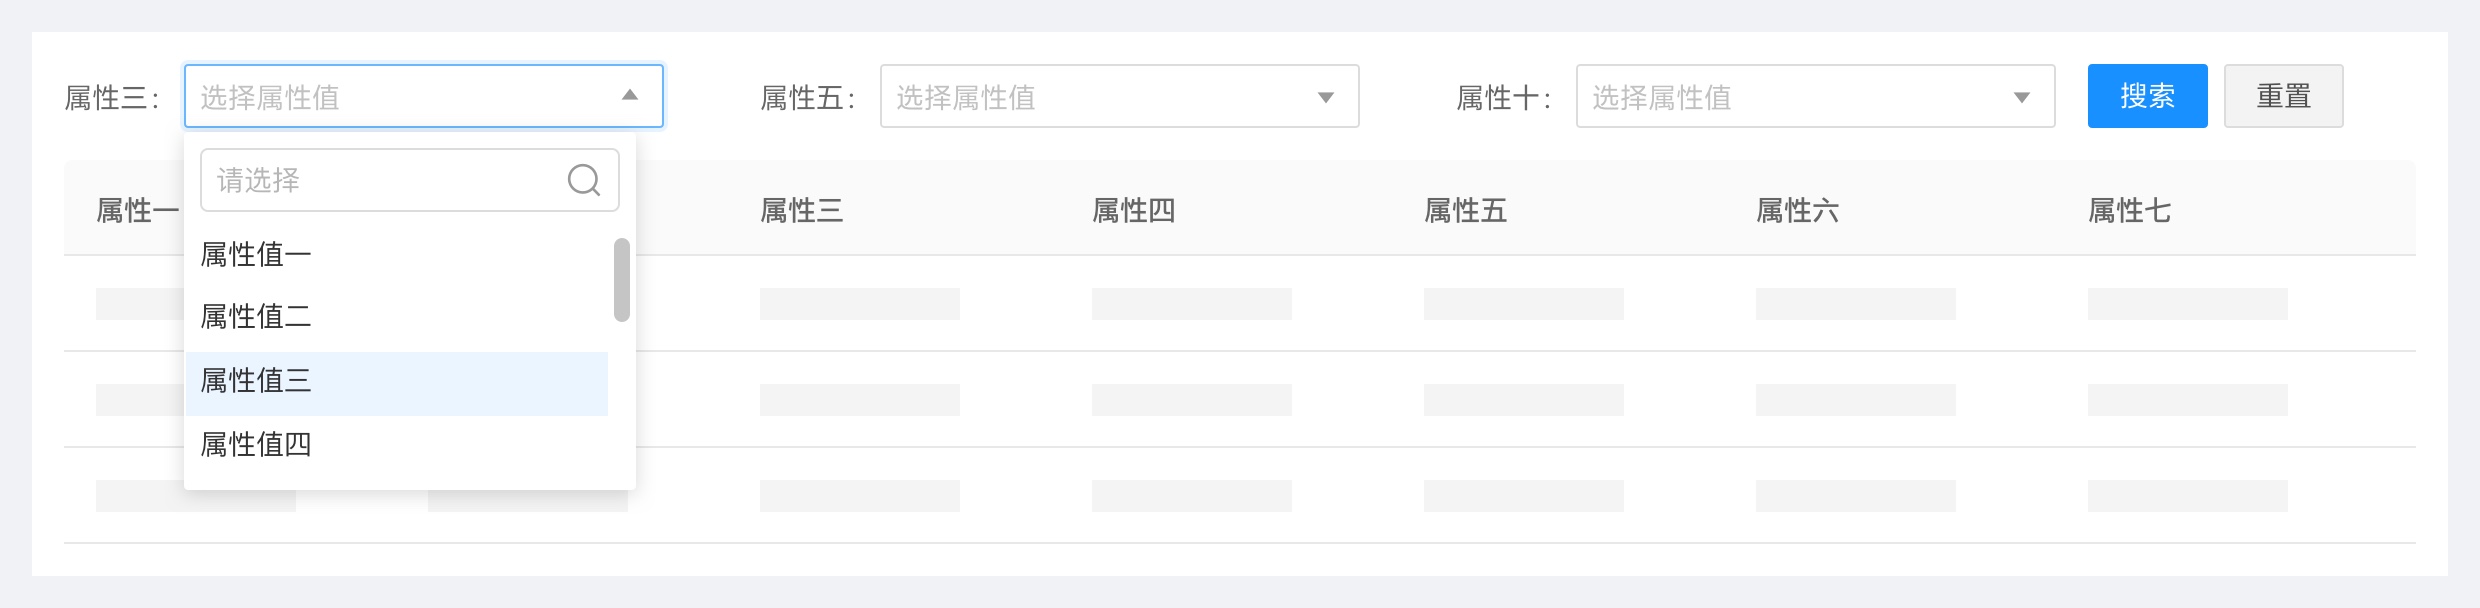This screenshot has width=2480, height=608.
Task: Select option 属性值一 from the list
Action: [x=256, y=255]
